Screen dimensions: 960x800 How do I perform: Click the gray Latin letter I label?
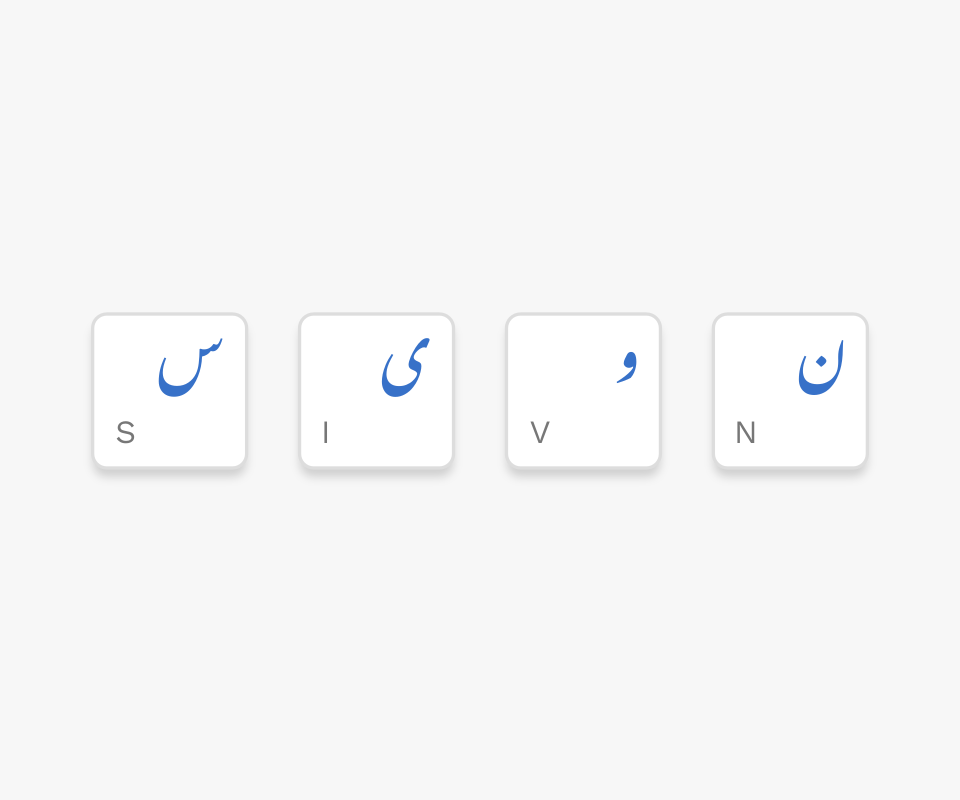click(x=326, y=433)
